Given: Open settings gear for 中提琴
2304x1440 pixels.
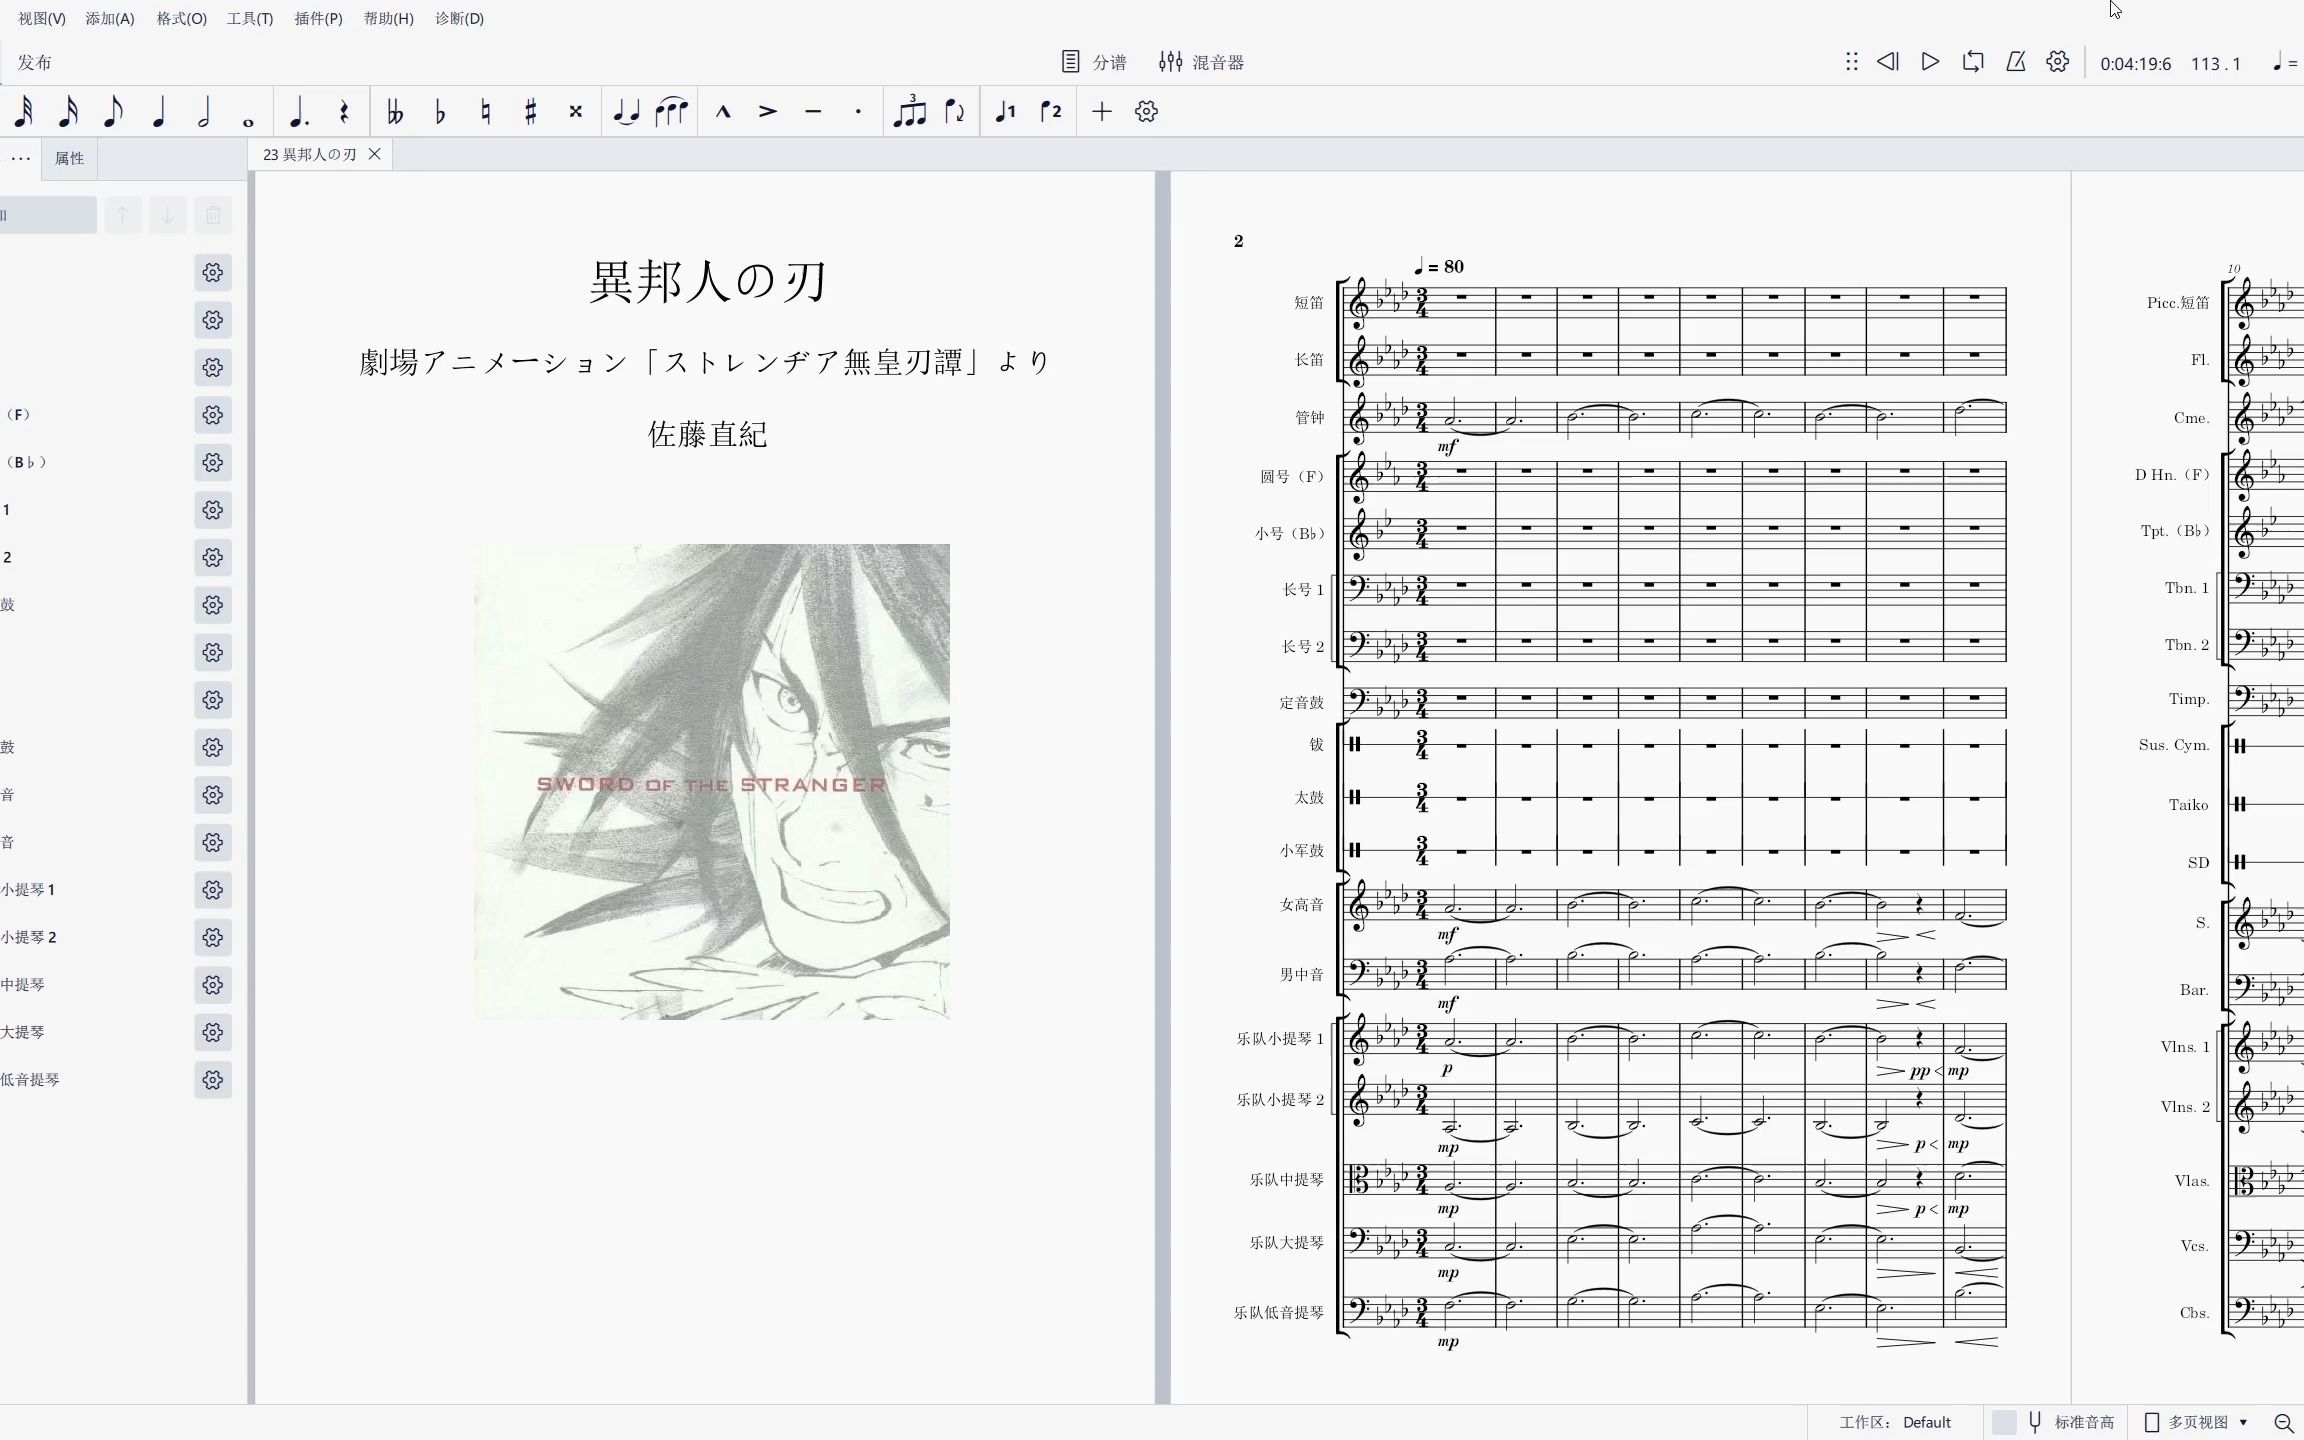Looking at the screenshot, I should (x=213, y=985).
